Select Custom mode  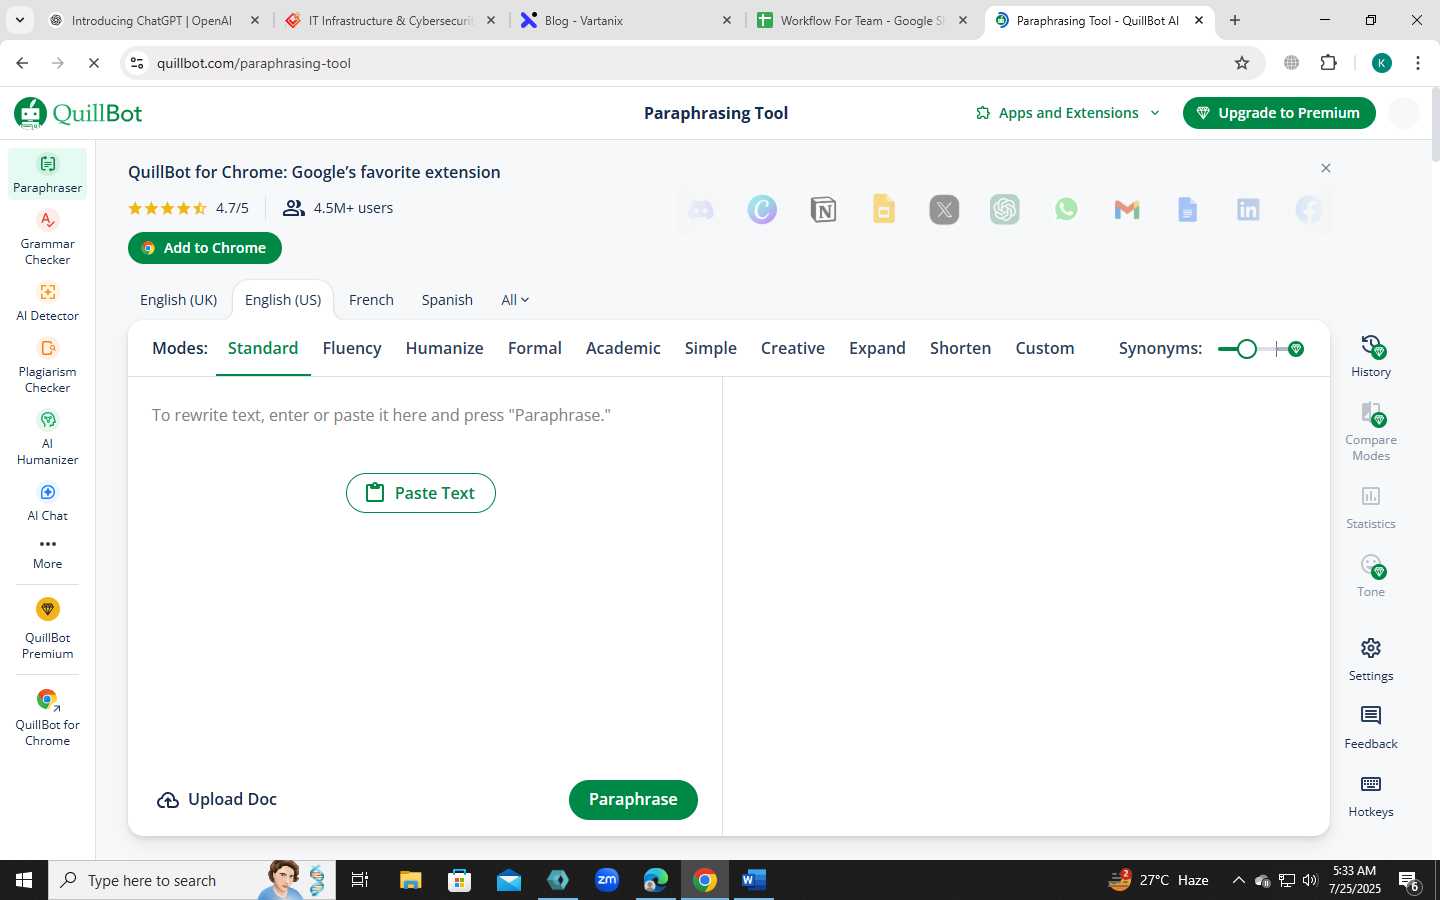click(x=1045, y=348)
